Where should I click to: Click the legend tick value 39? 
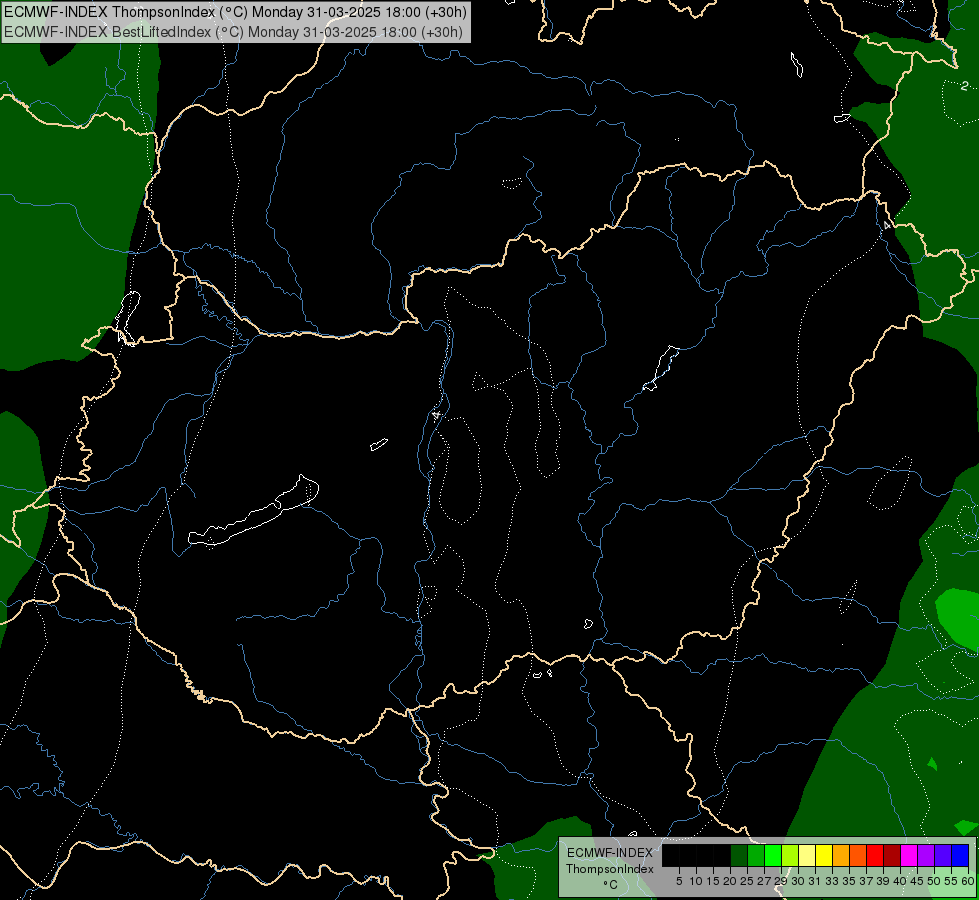[883, 881]
